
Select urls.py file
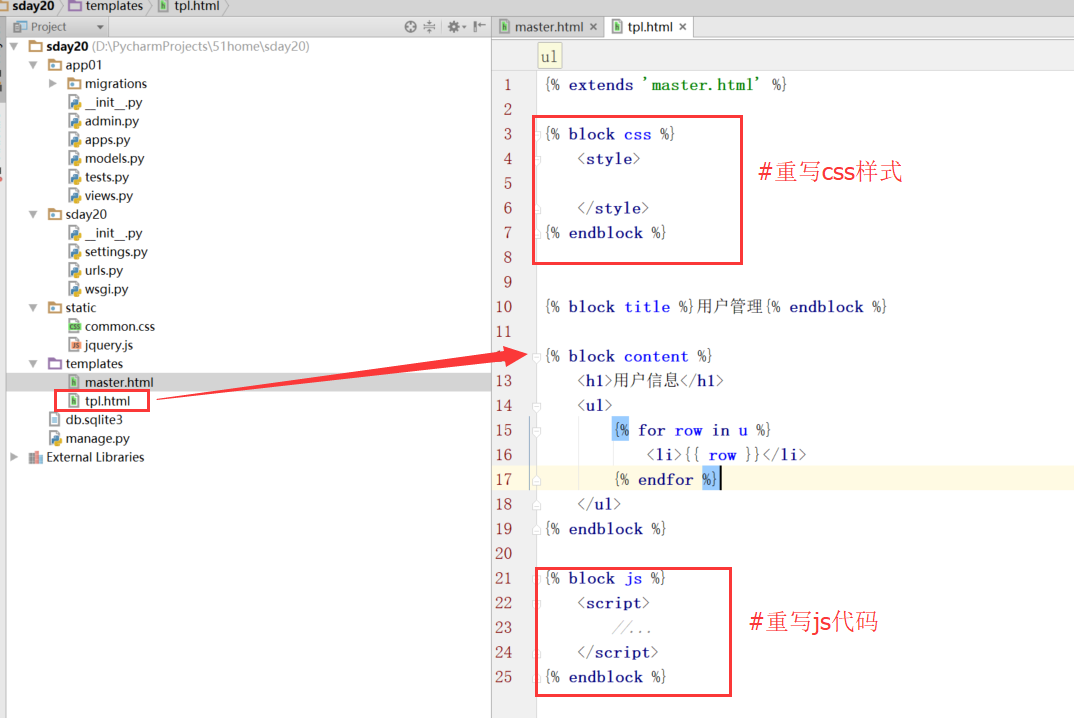pyautogui.click(x=104, y=270)
